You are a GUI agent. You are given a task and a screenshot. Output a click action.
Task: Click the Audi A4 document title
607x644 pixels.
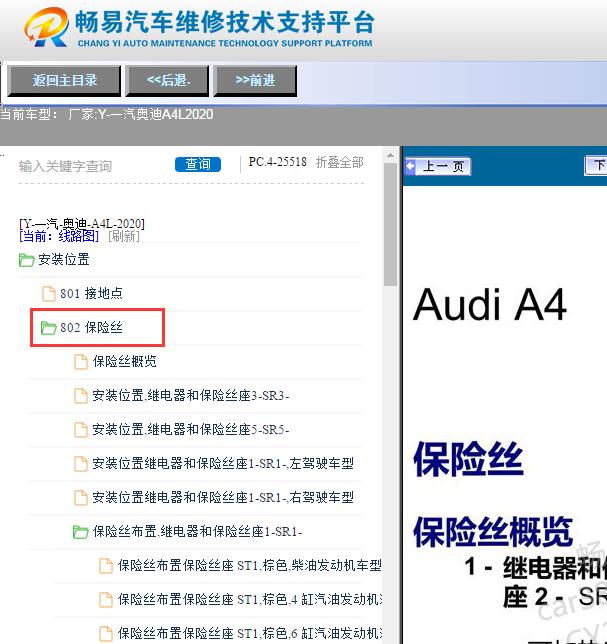point(490,305)
